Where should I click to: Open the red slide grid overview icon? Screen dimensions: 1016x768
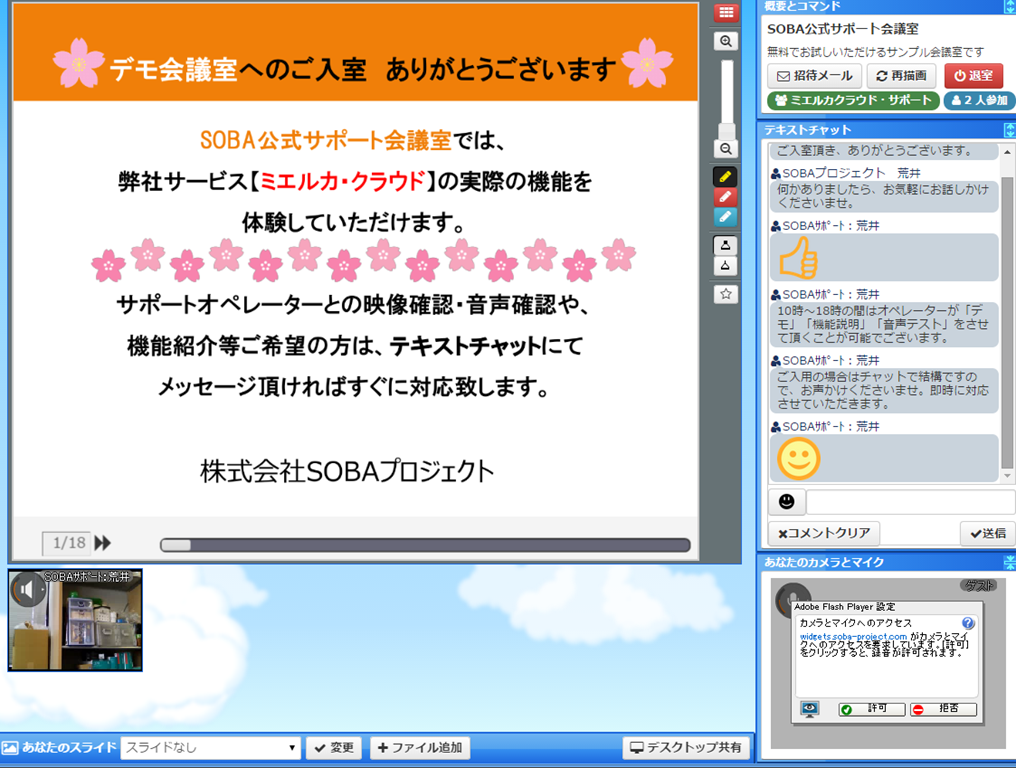click(727, 13)
